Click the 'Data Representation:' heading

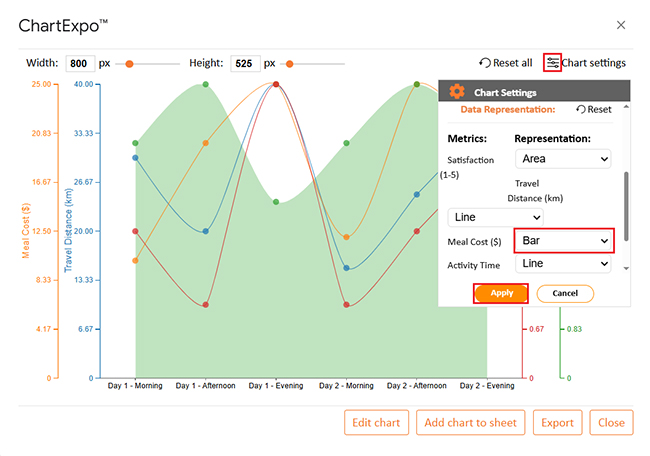point(508,109)
